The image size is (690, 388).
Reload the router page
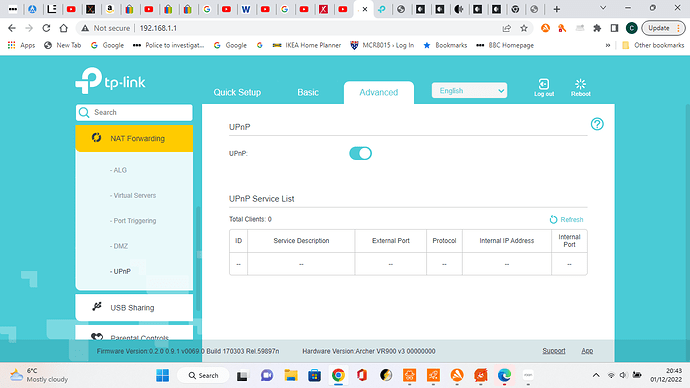(x=46, y=28)
